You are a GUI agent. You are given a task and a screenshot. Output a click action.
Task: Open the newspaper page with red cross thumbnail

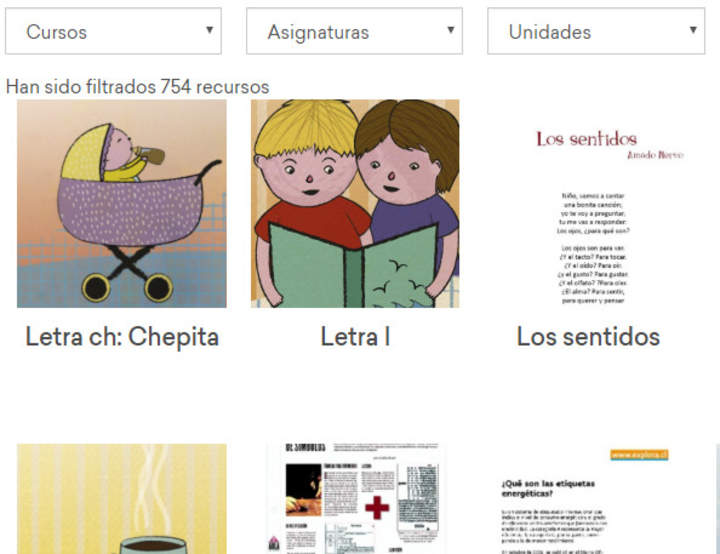click(x=355, y=499)
